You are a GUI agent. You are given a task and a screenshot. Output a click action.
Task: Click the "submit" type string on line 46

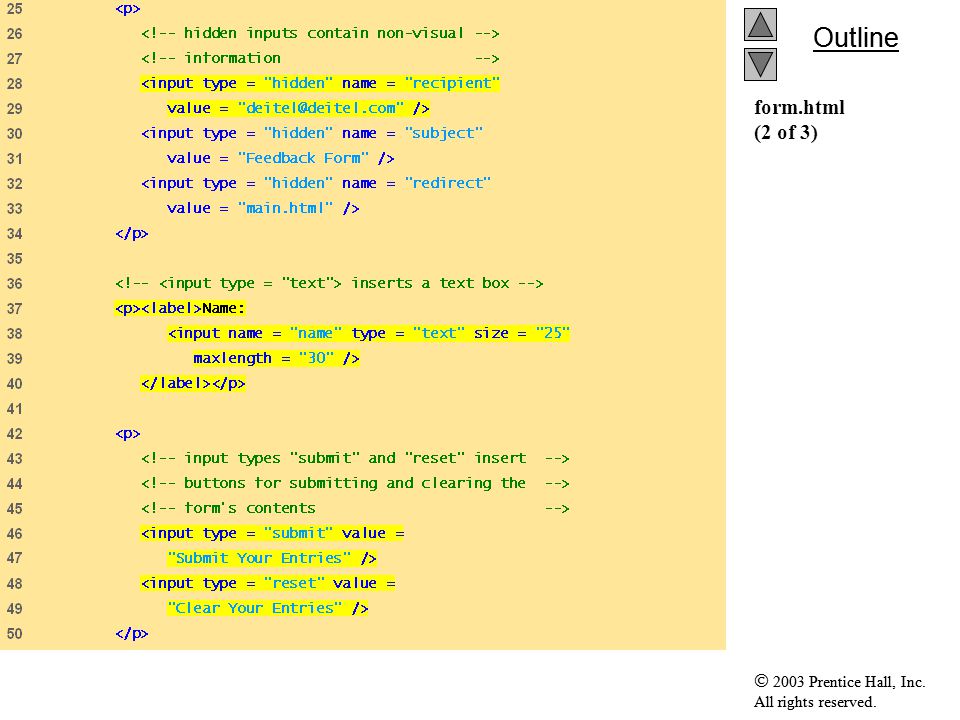pyautogui.click(x=298, y=533)
